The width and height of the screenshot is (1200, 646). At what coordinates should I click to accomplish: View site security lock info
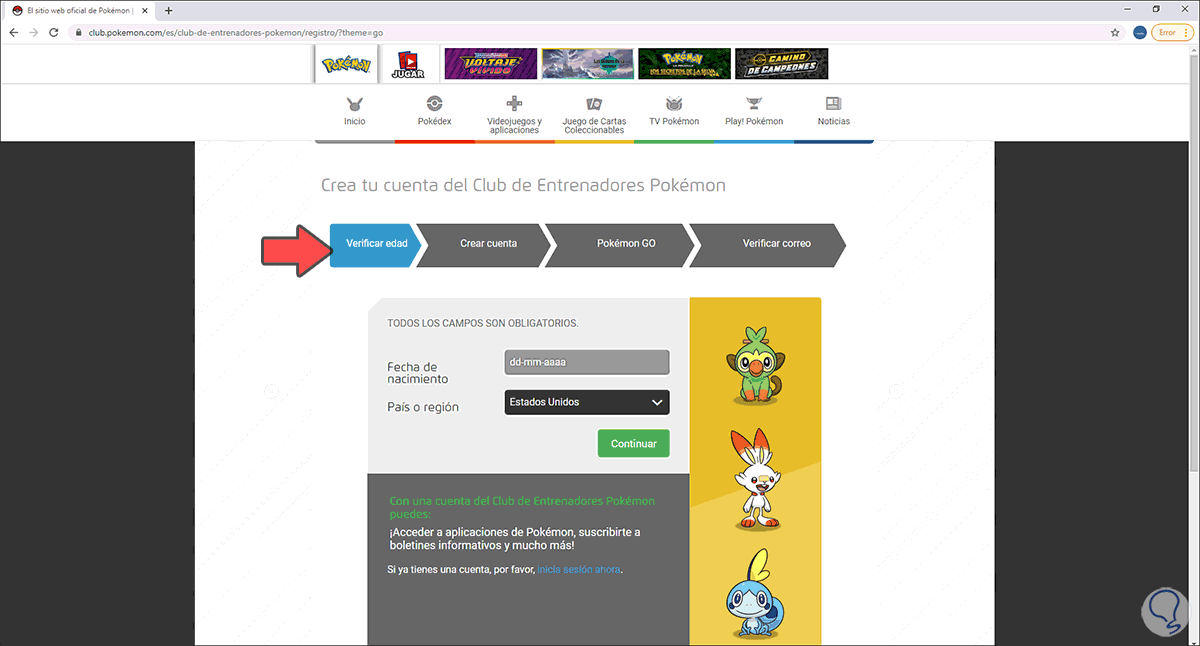[79, 32]
